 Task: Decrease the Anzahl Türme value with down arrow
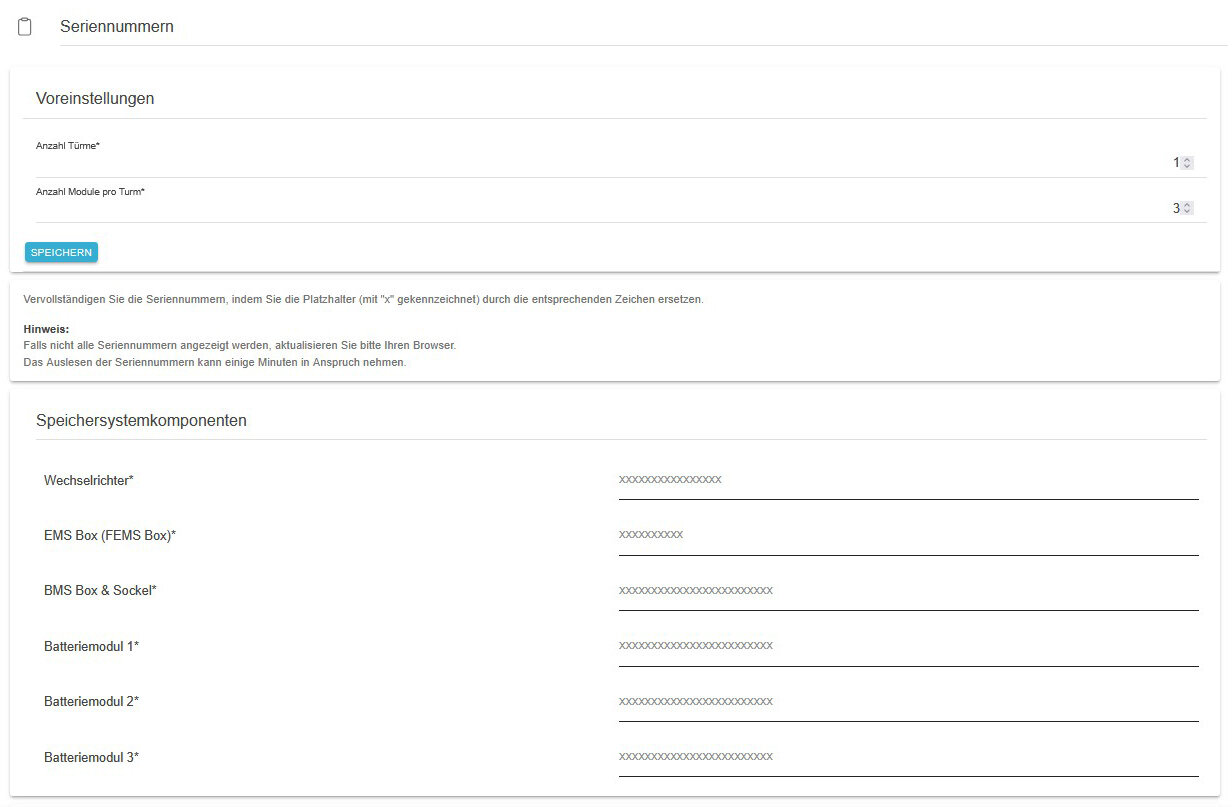(x=1187, y=166)
